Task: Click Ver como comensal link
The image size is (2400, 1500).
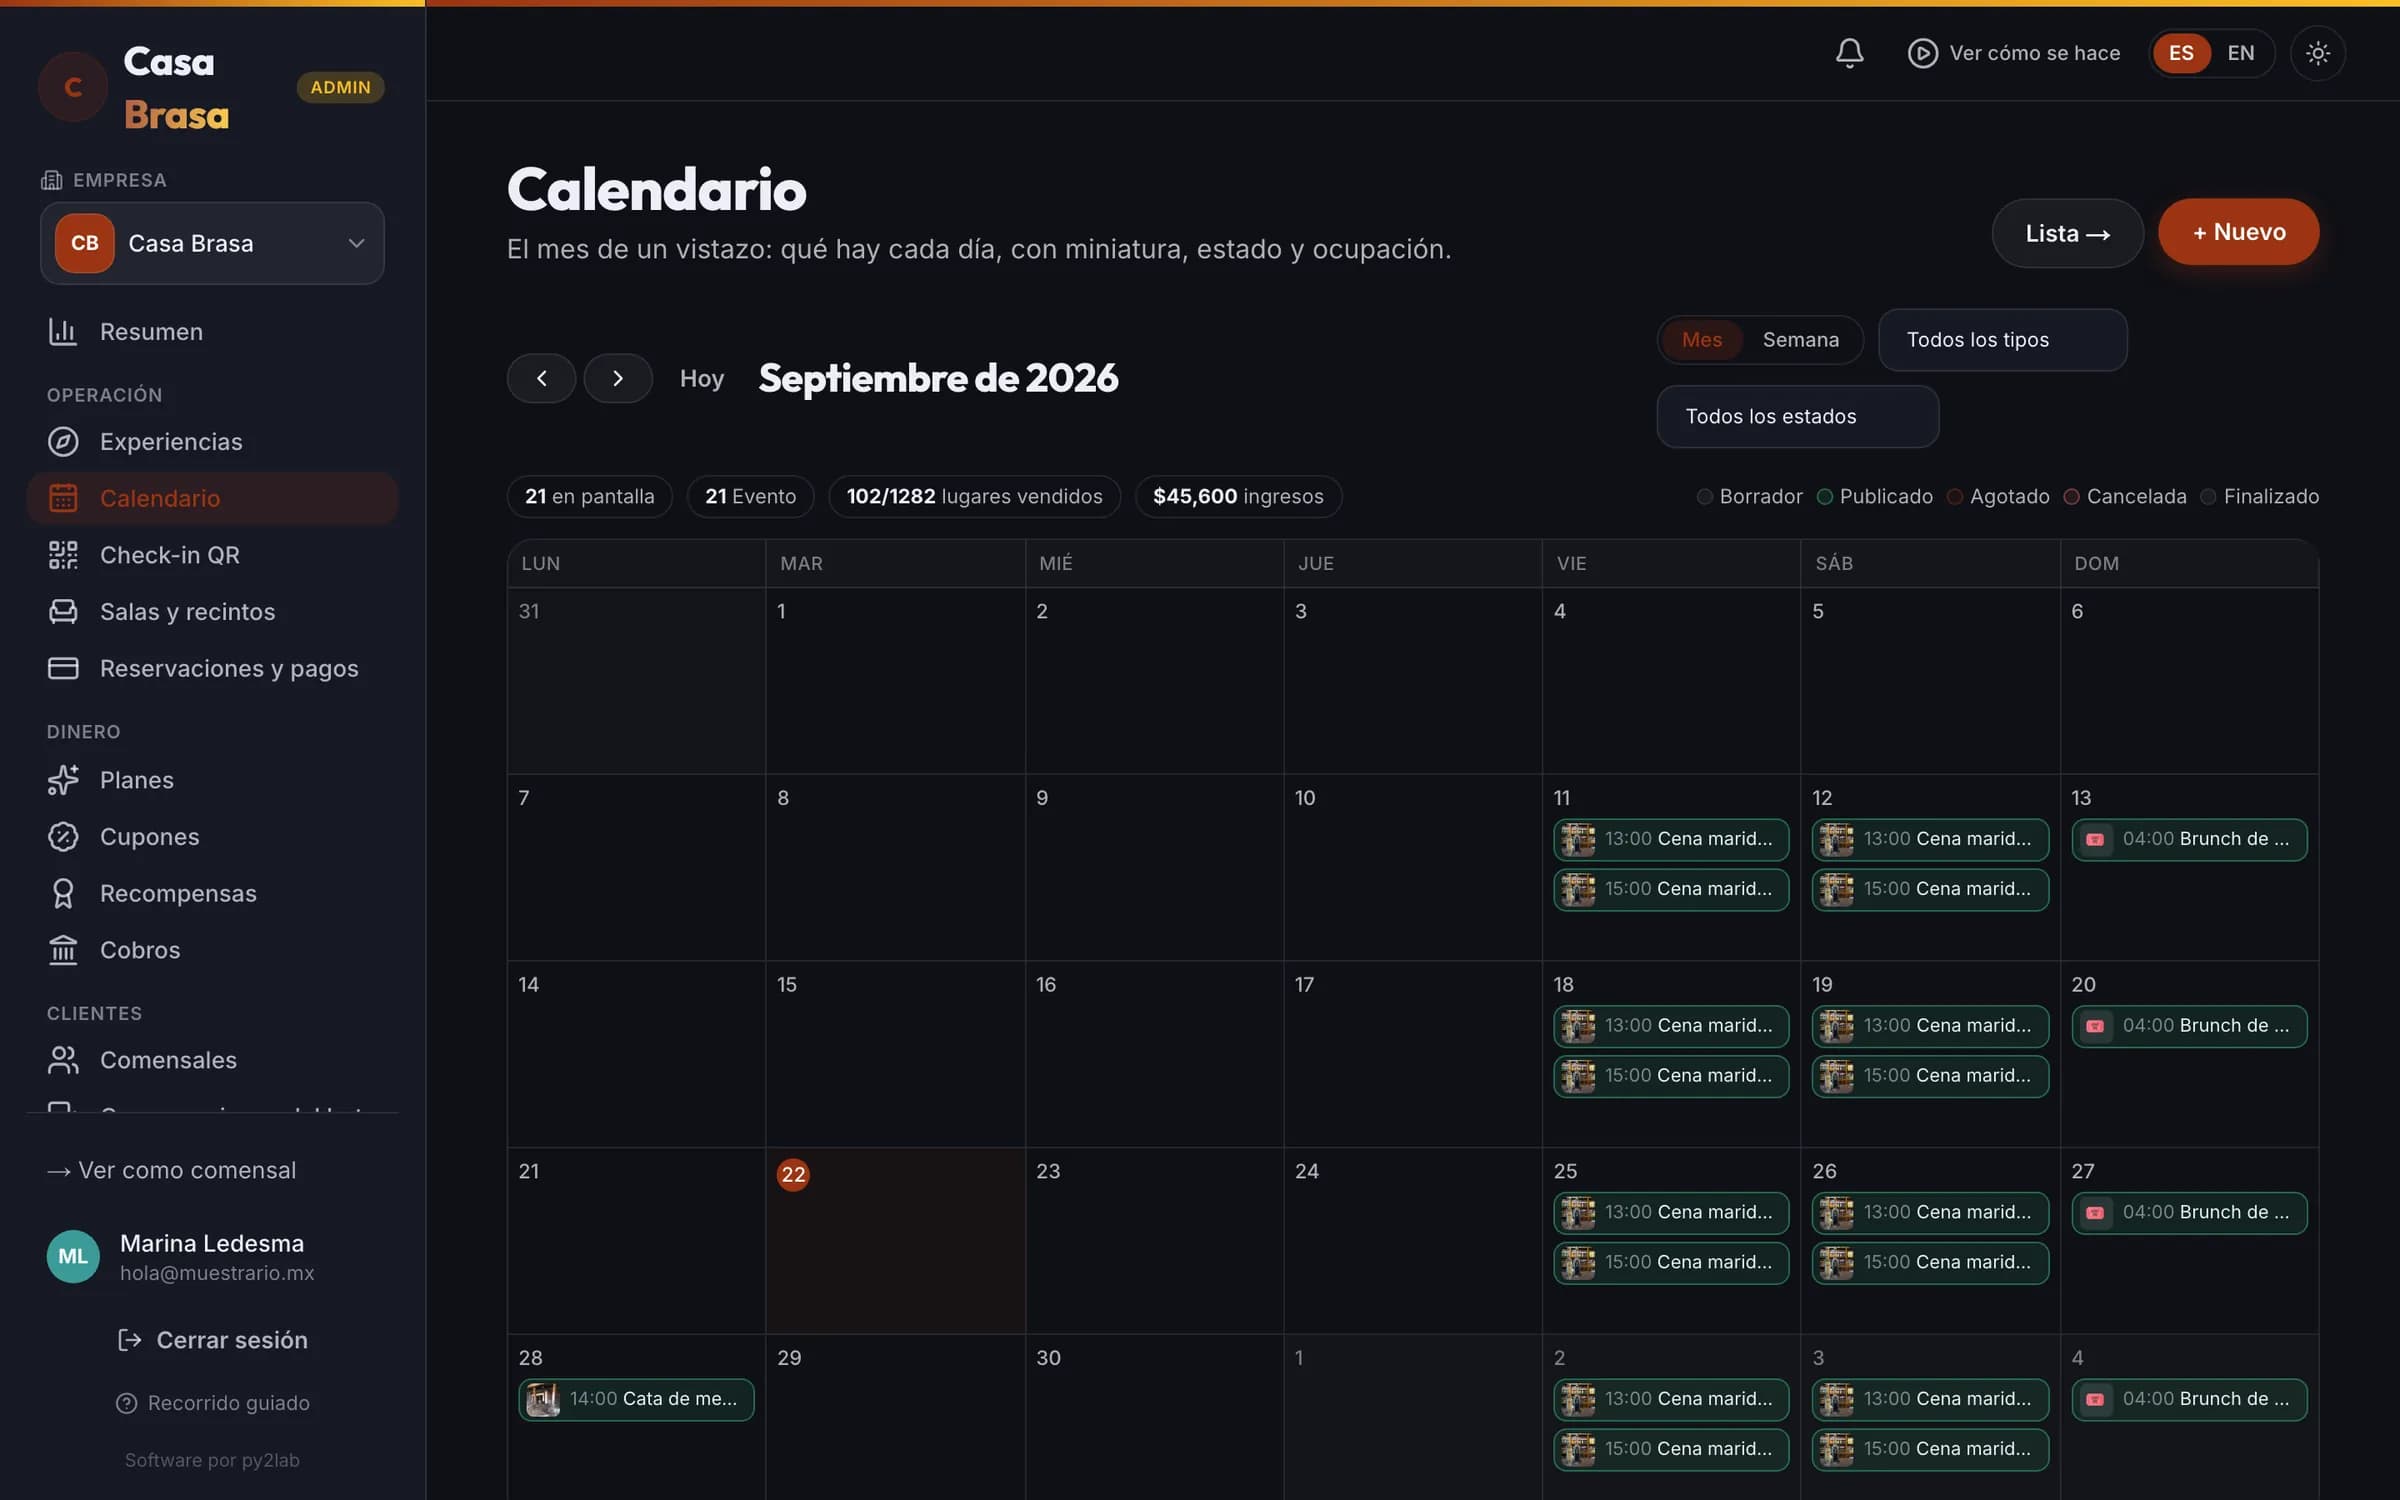Action: pyautogui.click(x=171, y=1170)
